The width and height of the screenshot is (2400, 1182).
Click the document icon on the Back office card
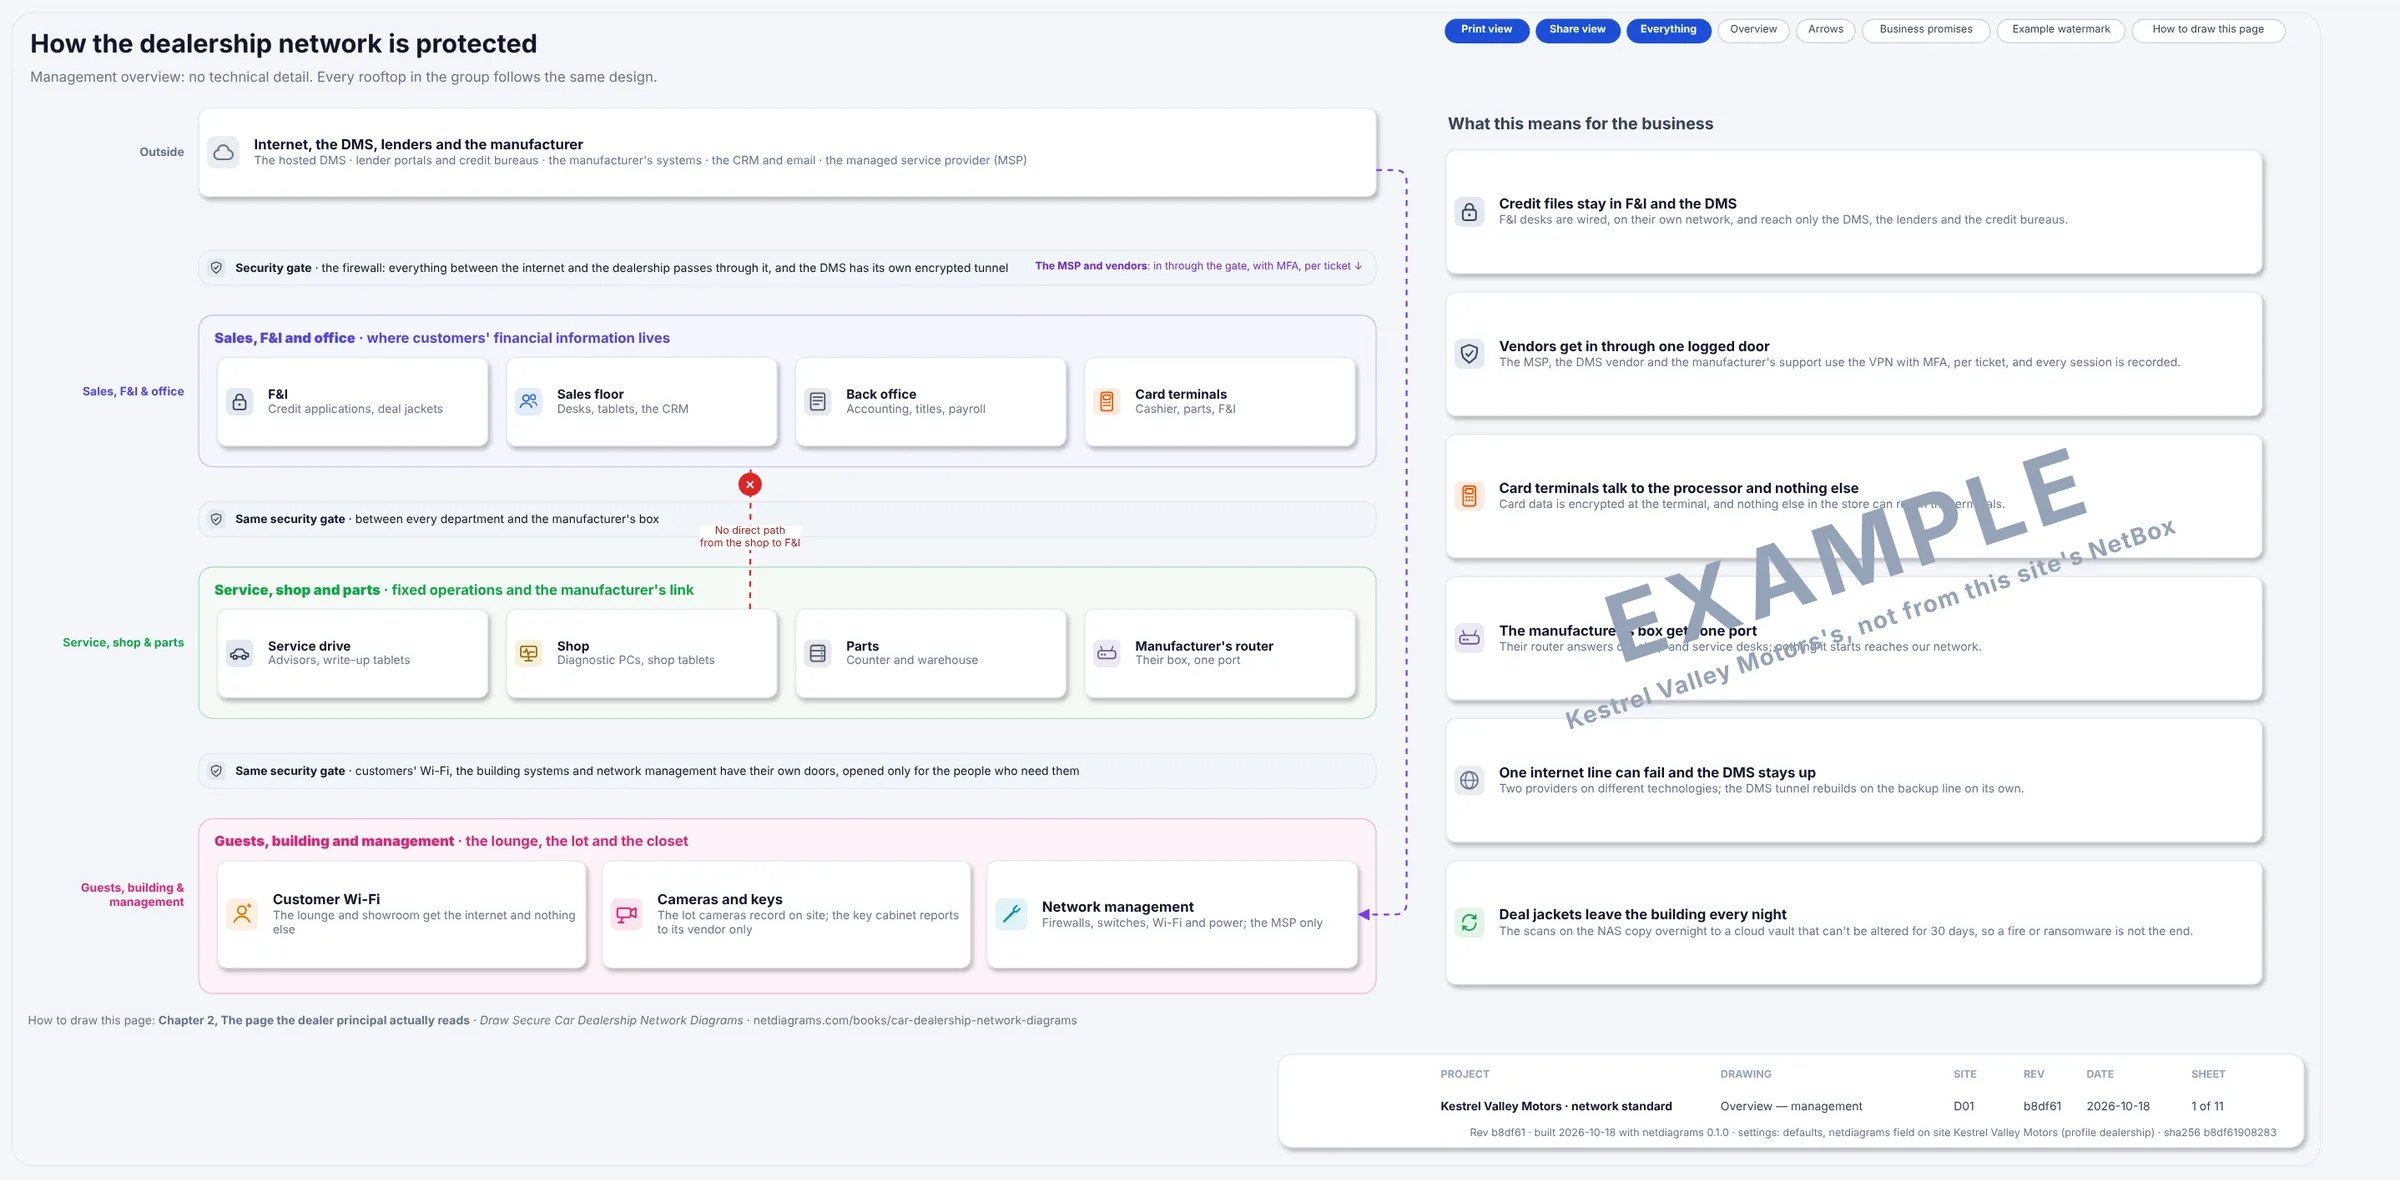[x=818, y=402]
